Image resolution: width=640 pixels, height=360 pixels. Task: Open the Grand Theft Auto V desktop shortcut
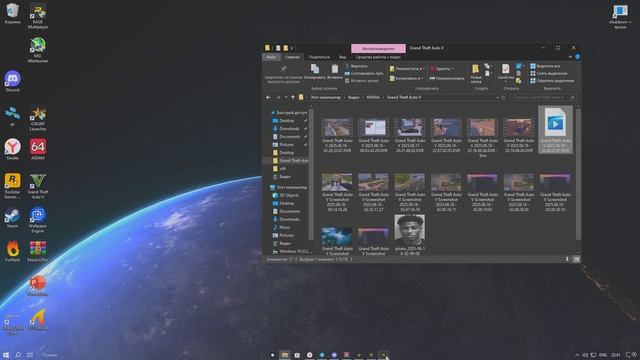click(38, 186)
